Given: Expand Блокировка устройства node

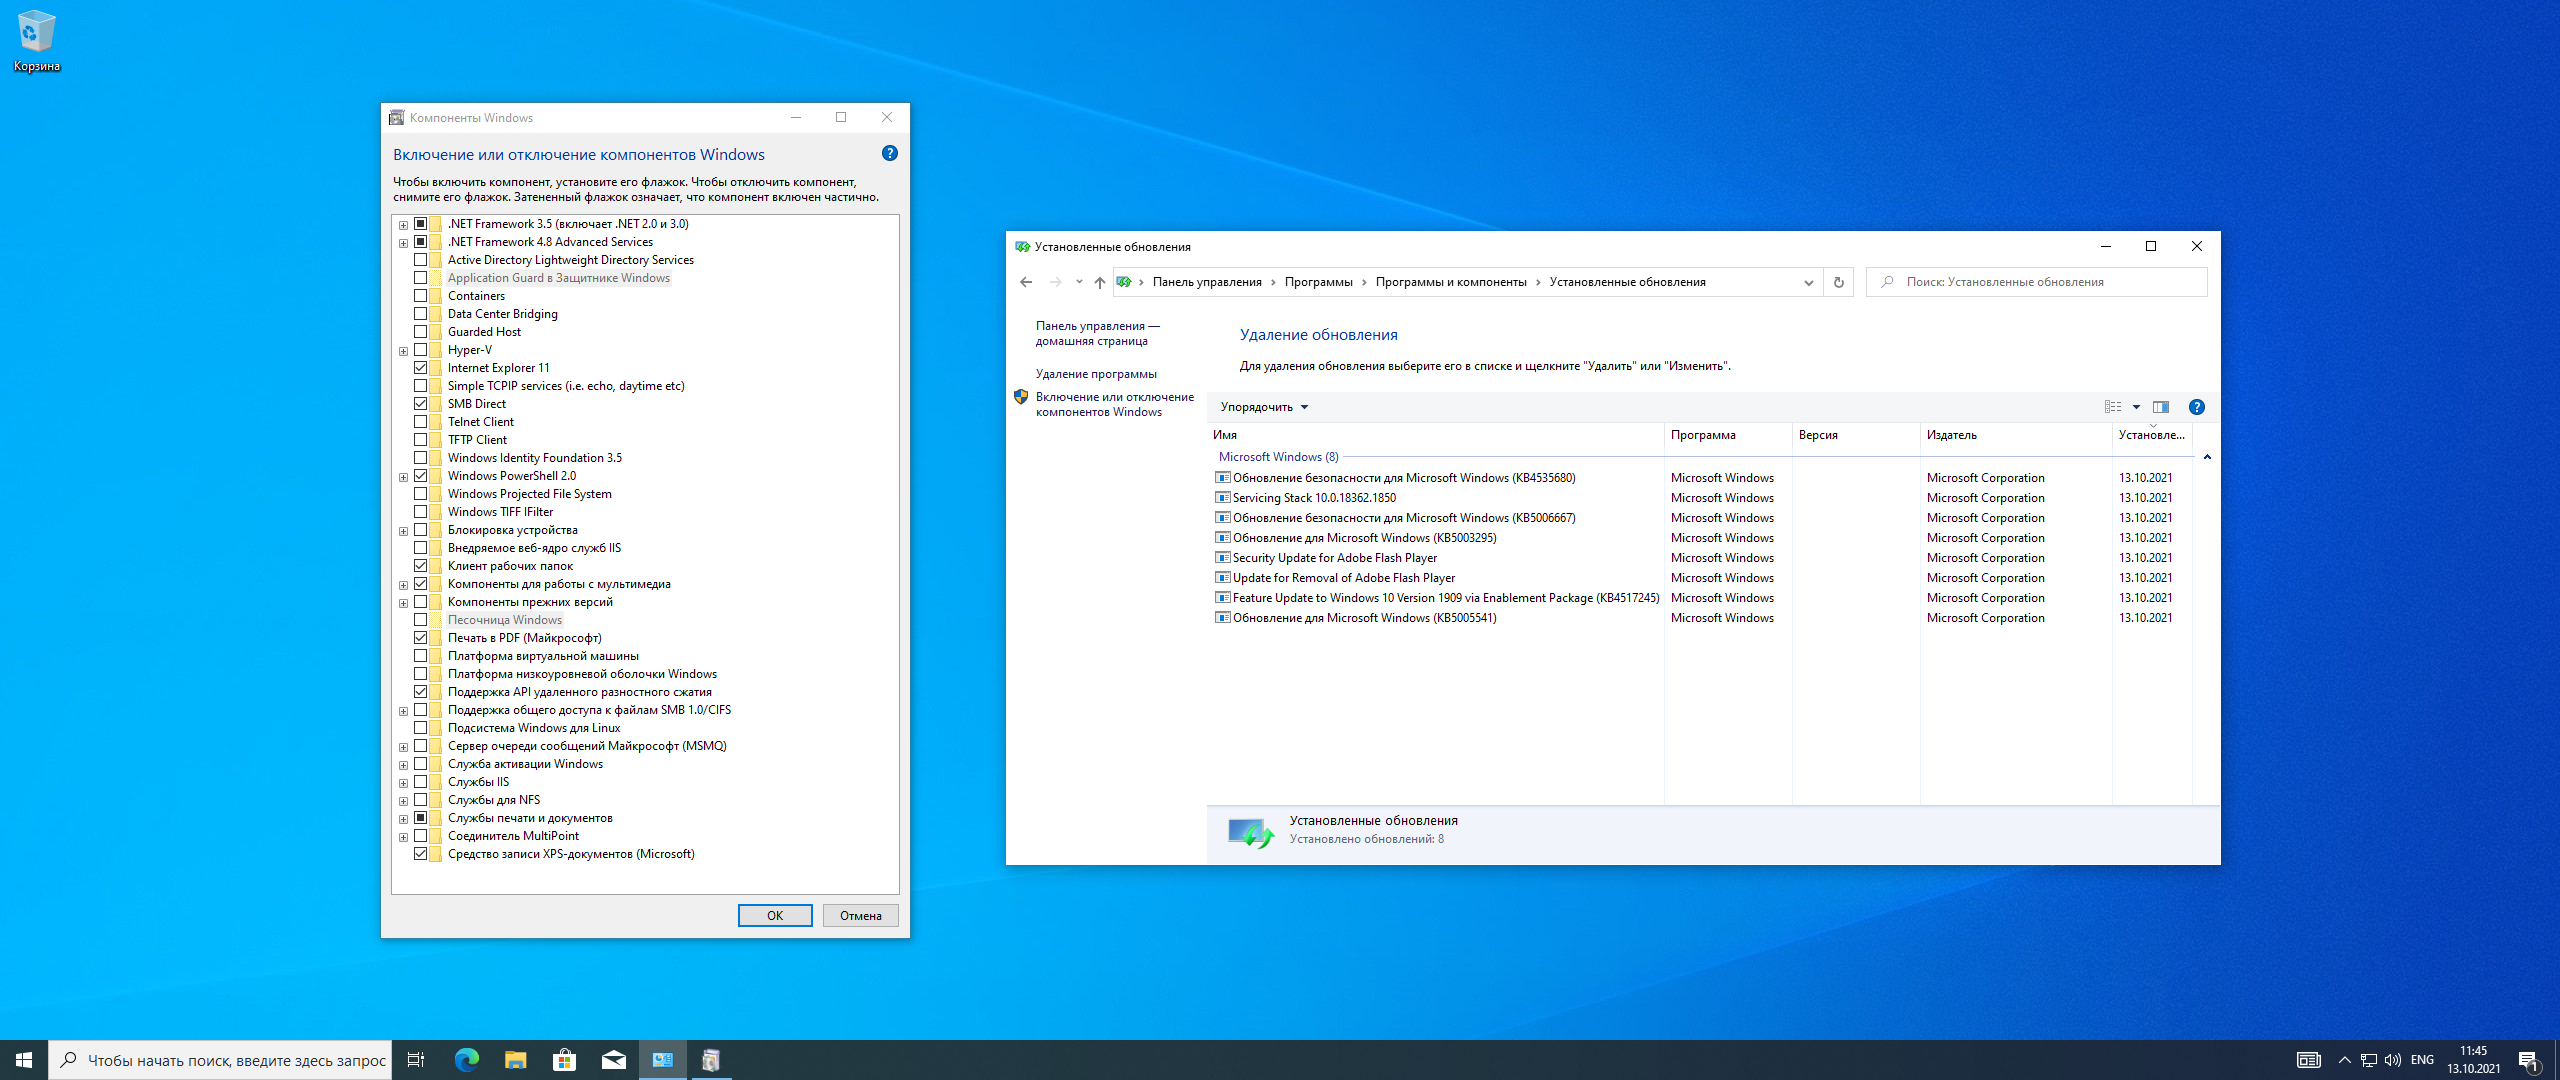Looking at the screenshot, I should tap(403, 531).
